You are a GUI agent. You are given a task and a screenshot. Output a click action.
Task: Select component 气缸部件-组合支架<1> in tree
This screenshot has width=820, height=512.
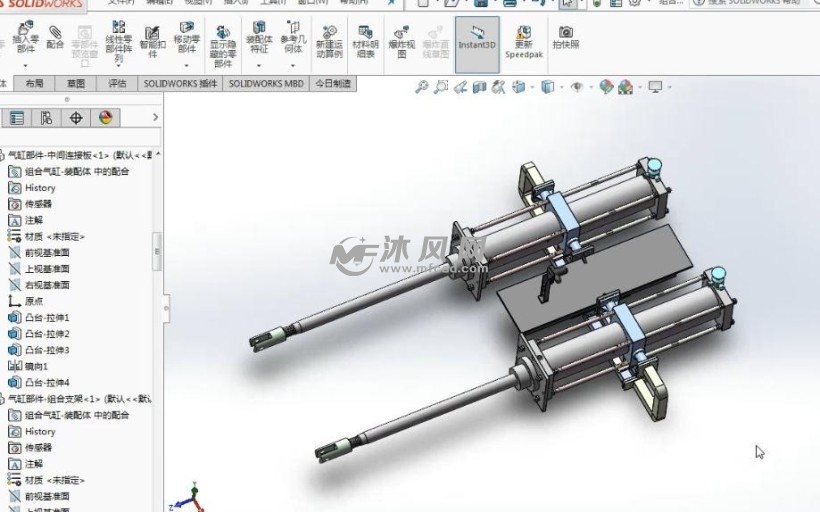77,399
